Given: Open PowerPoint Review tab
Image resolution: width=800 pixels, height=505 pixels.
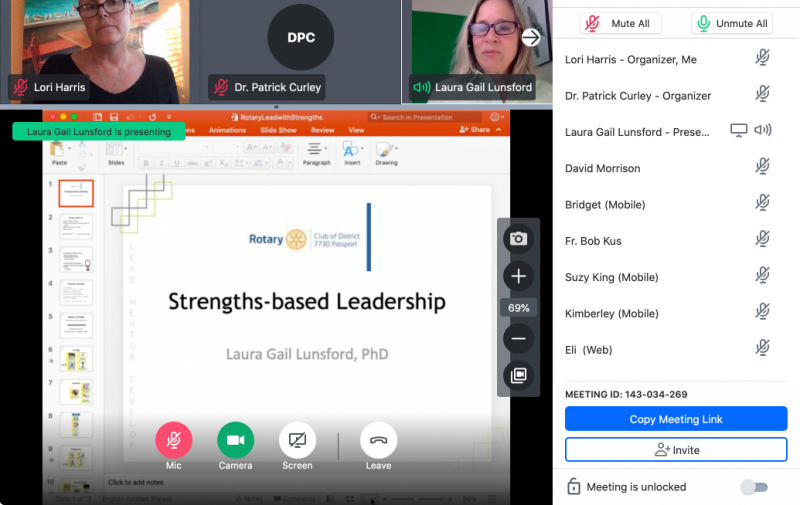Looking at the screenshot, I should (322, 130).
